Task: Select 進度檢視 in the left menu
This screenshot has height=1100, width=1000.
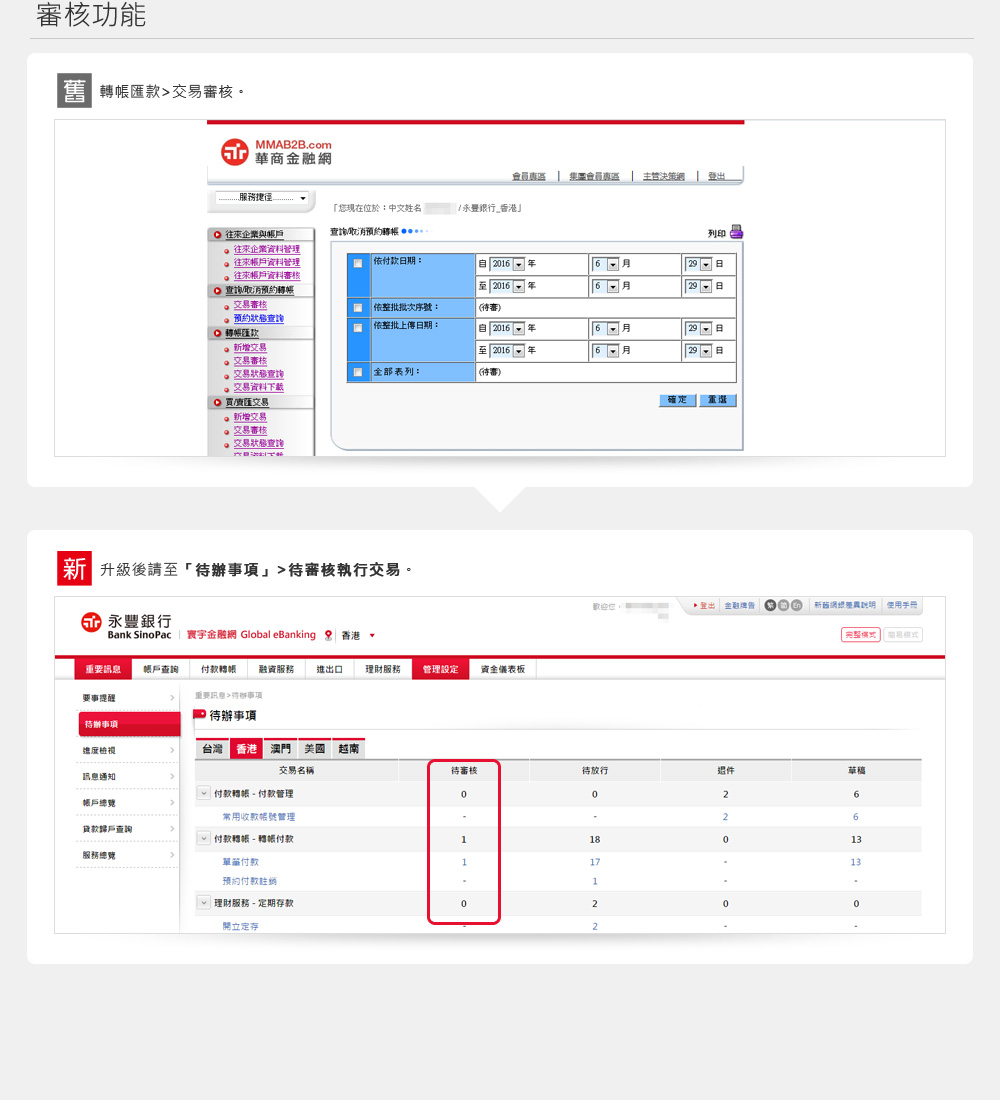Action: click(126, 751)
